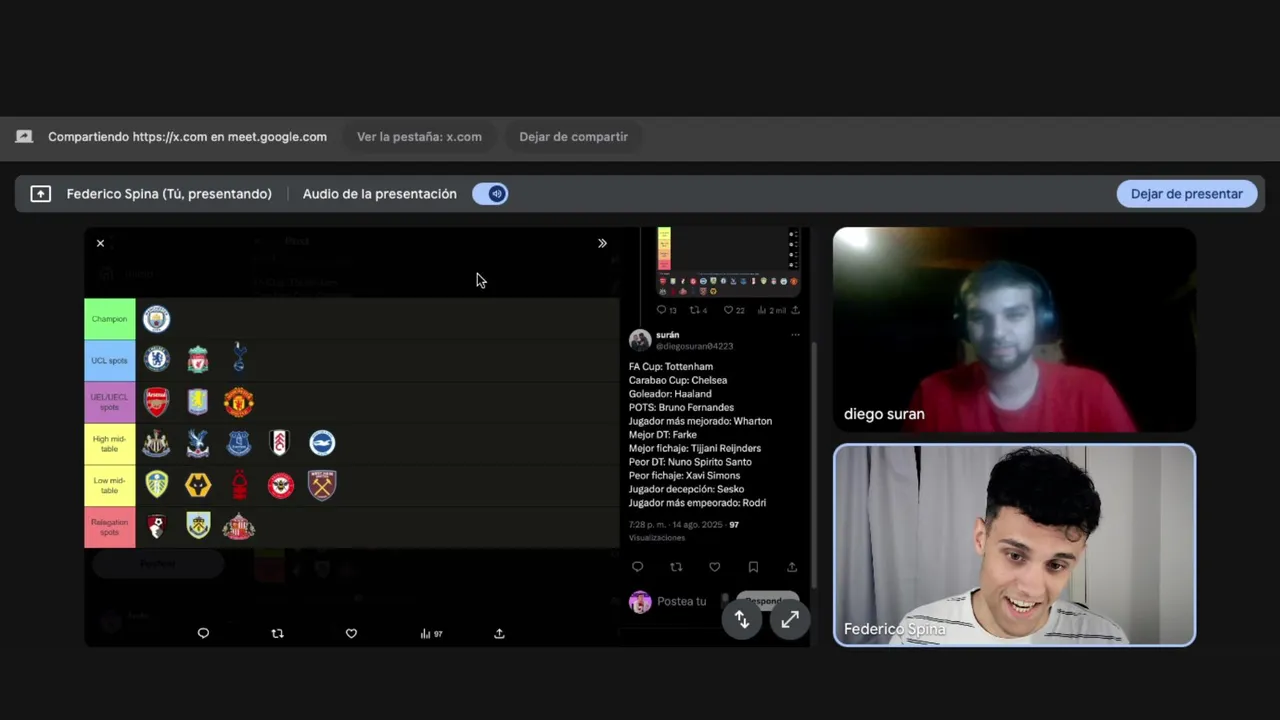Image resolution: width=1280 pixels, height=720 pixels.
Task: Toggle the Audio de la presentación switch
Action: pyautogui.click(x=490, y=194)
